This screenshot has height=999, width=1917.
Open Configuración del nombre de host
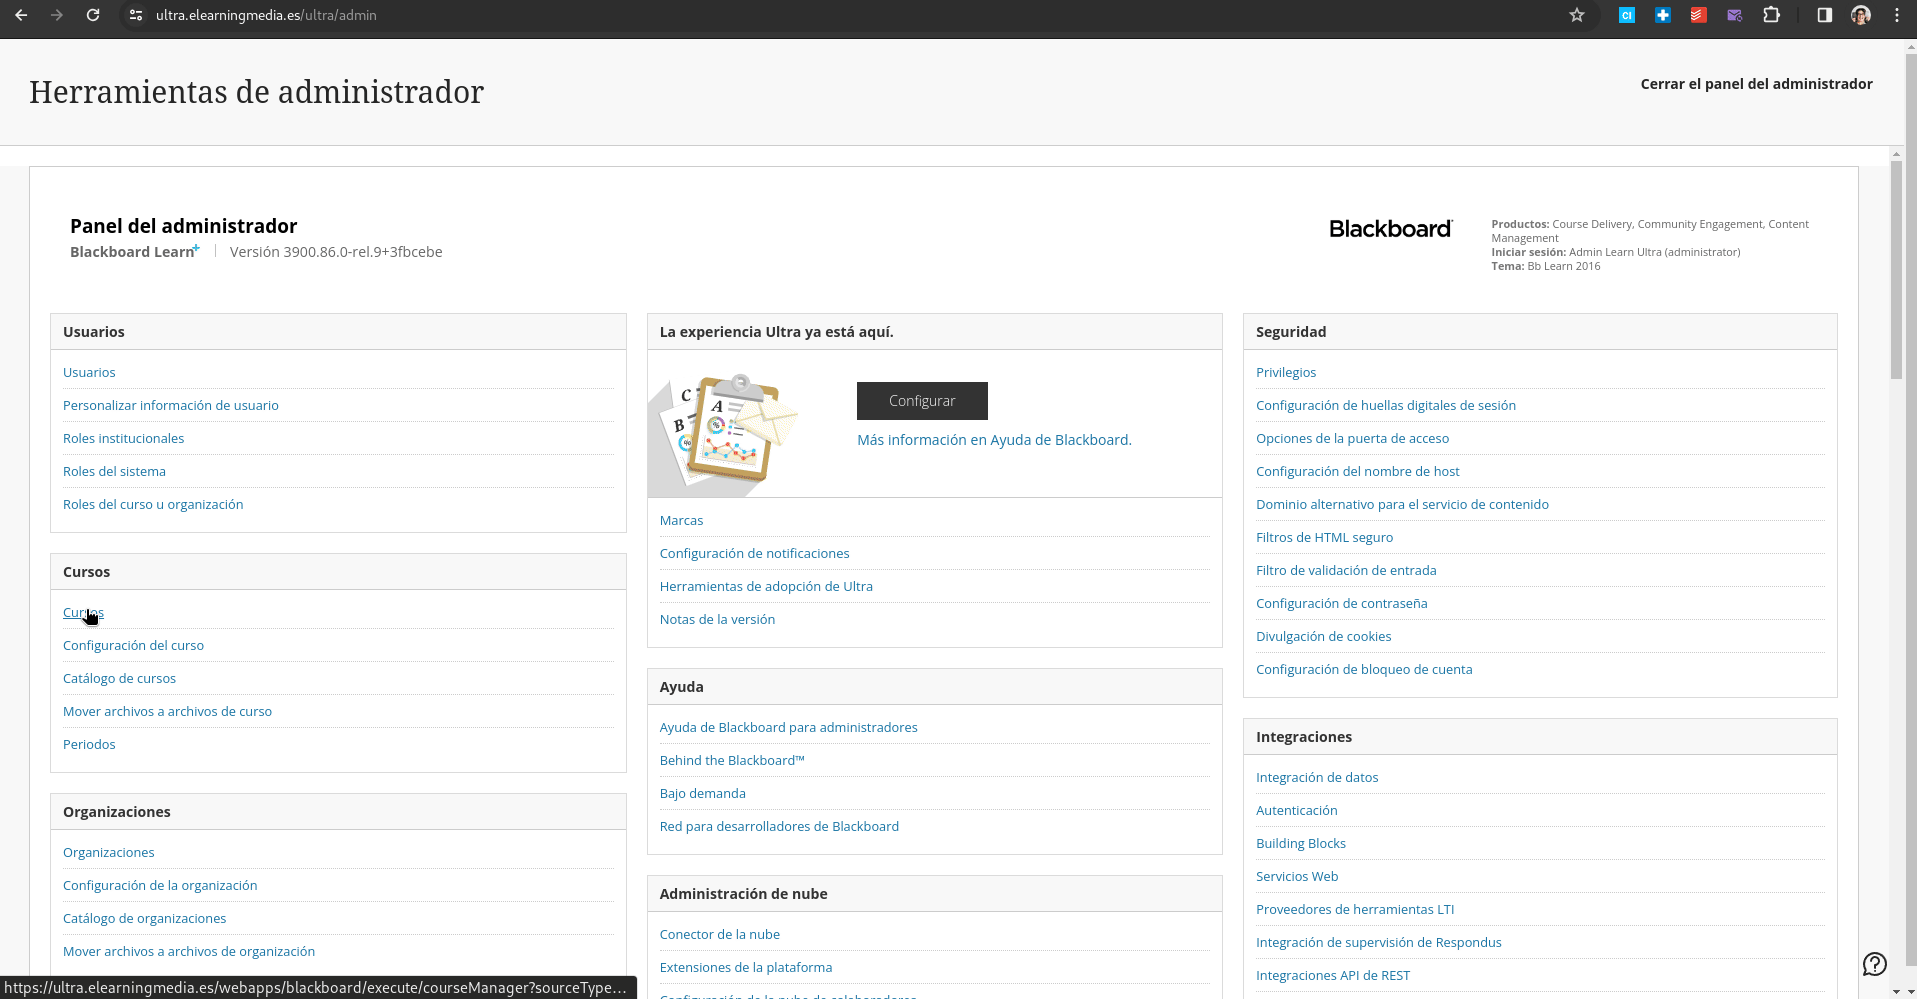(1357, 471)
